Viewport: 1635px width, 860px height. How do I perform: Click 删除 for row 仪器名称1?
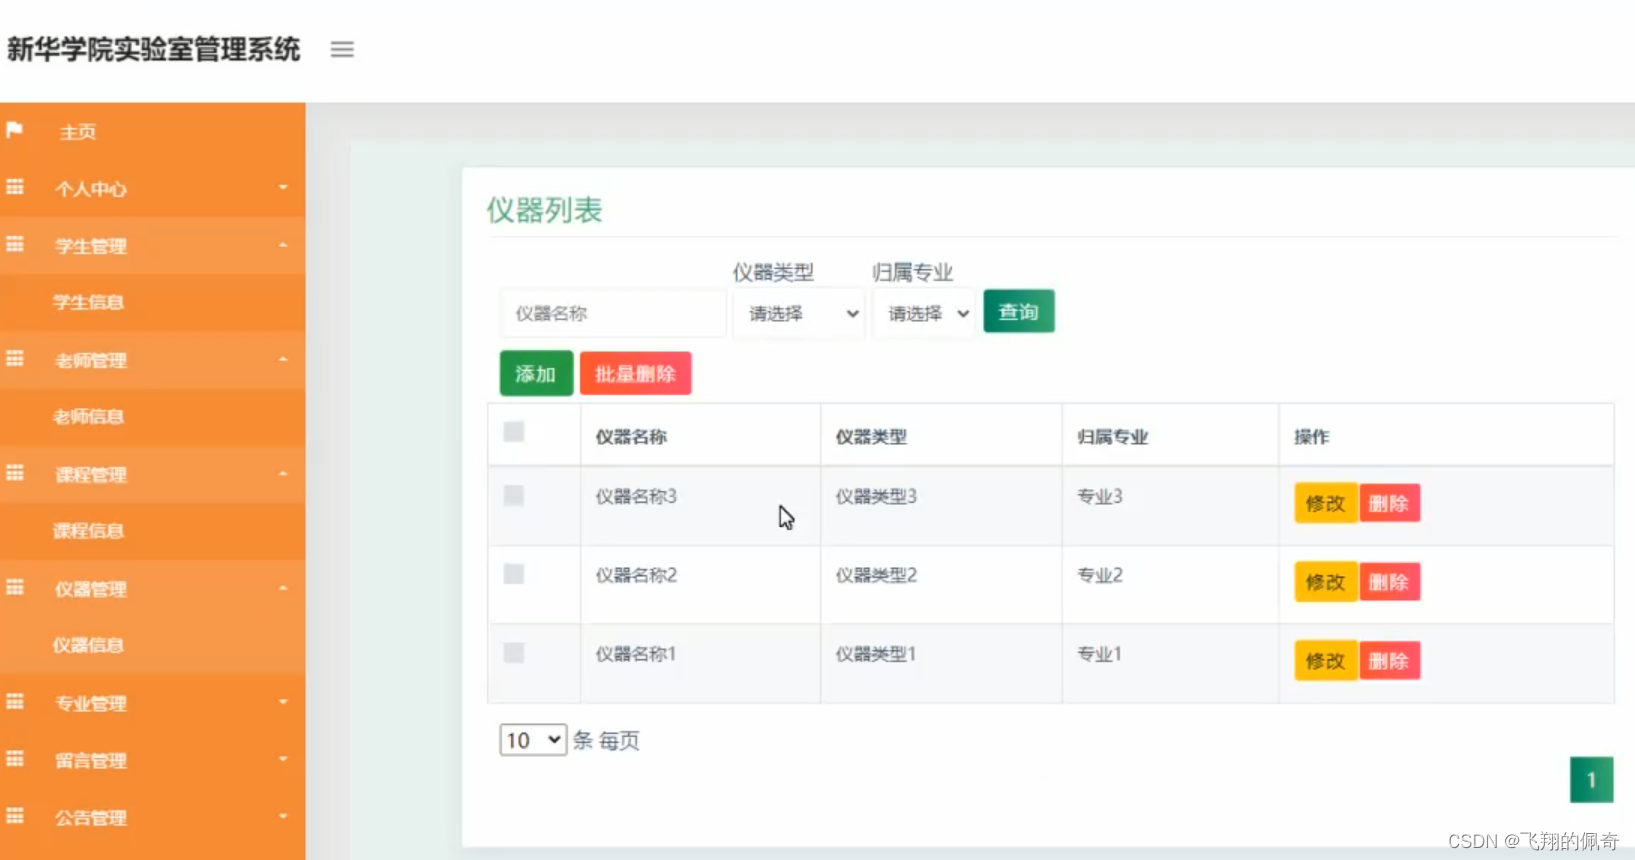tap(1389, 661)
